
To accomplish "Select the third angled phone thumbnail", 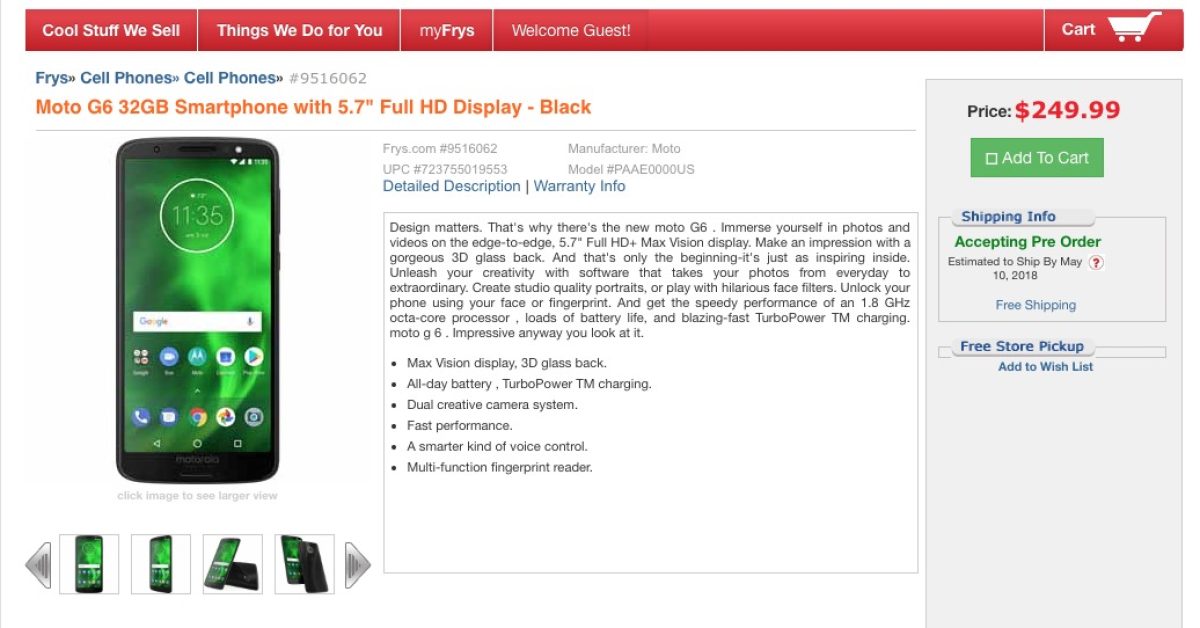I will [233, 564].
